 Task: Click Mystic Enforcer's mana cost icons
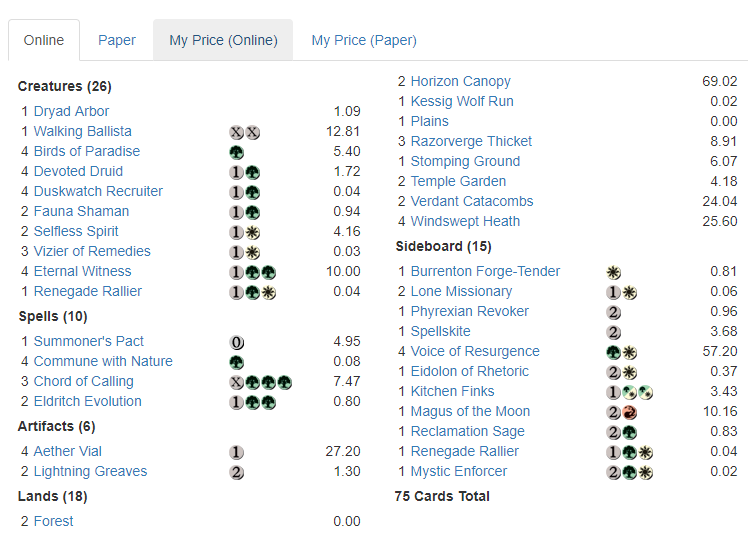[630, 471]
